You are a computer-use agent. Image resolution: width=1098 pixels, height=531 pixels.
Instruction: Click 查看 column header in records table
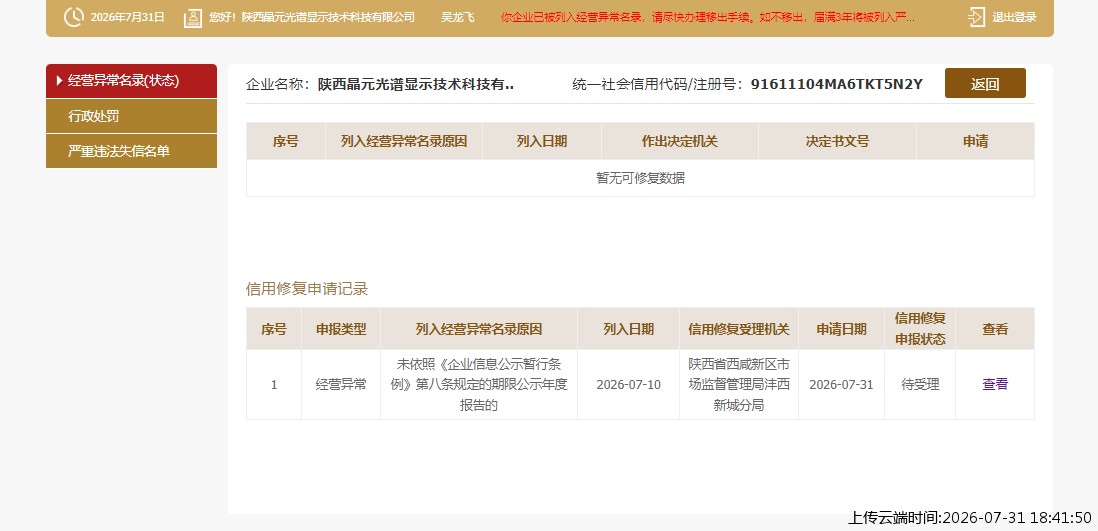(x=994, y=329)
